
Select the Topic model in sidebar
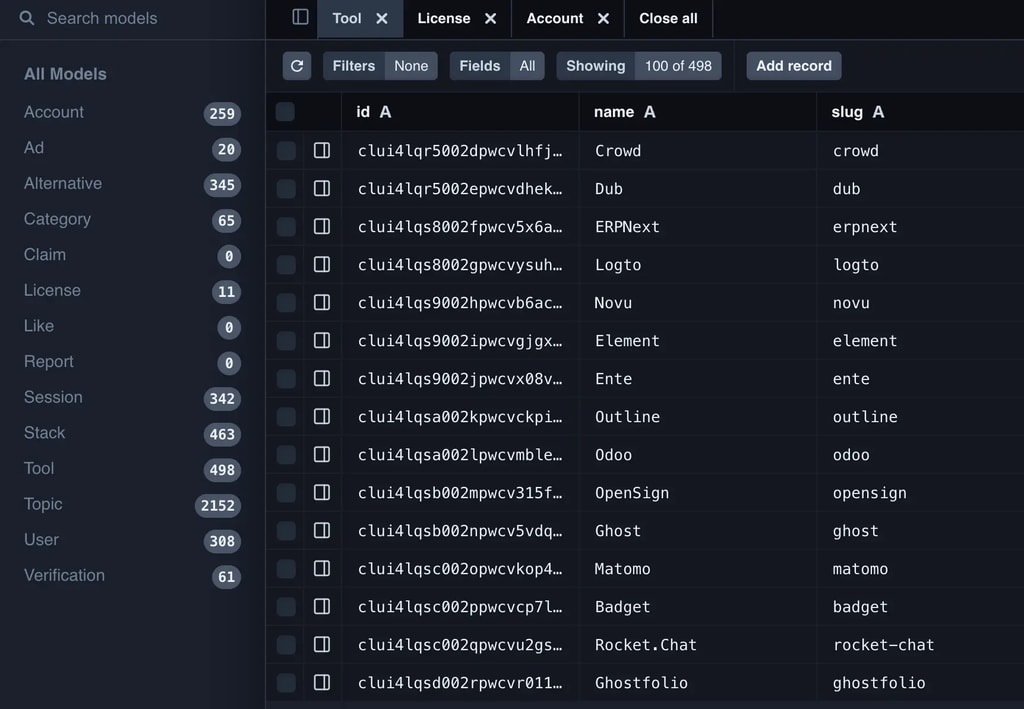43,504
